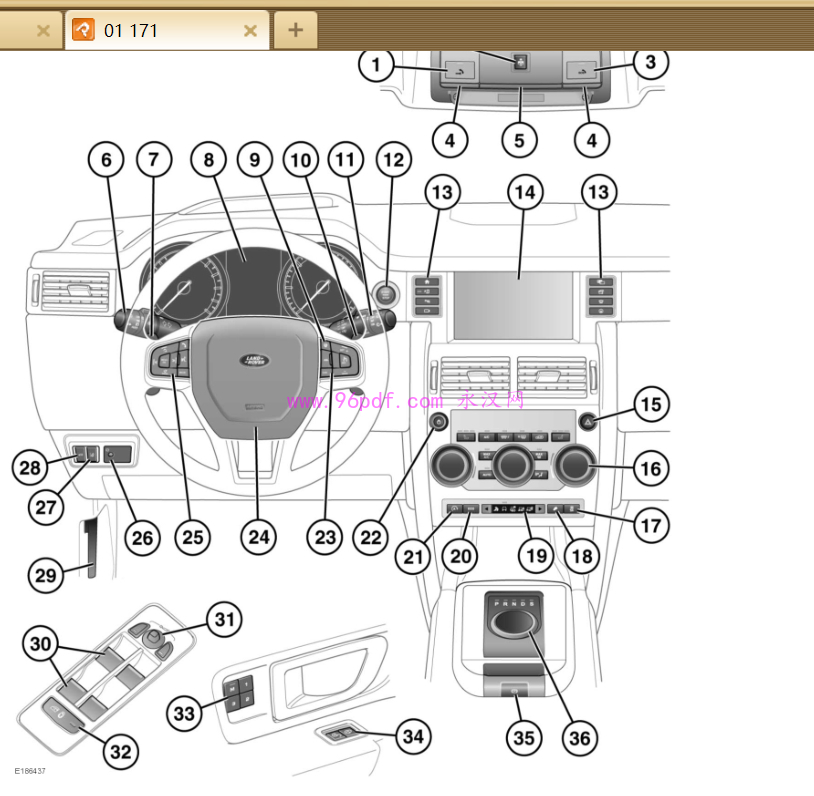Open a new tab with the plus button
Screen dimensions: 814x796
pyautogui.click(x=295, y=30)
